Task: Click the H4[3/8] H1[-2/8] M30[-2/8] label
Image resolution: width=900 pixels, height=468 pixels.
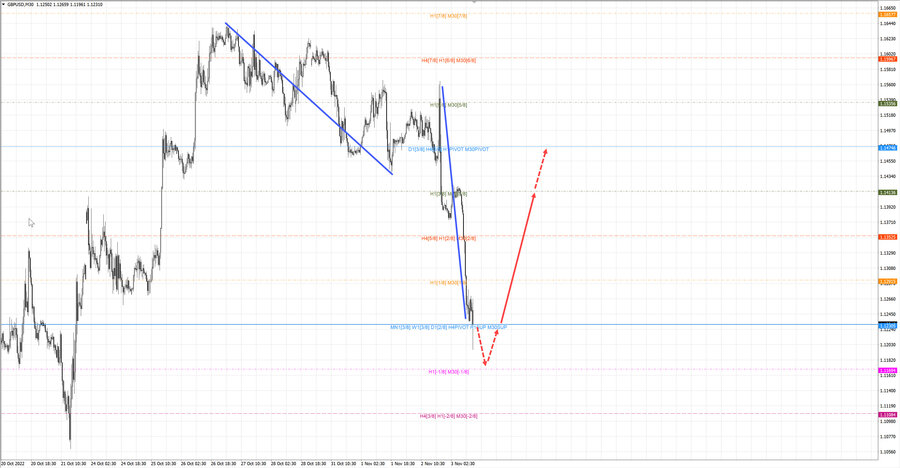Action: [448, 416]
